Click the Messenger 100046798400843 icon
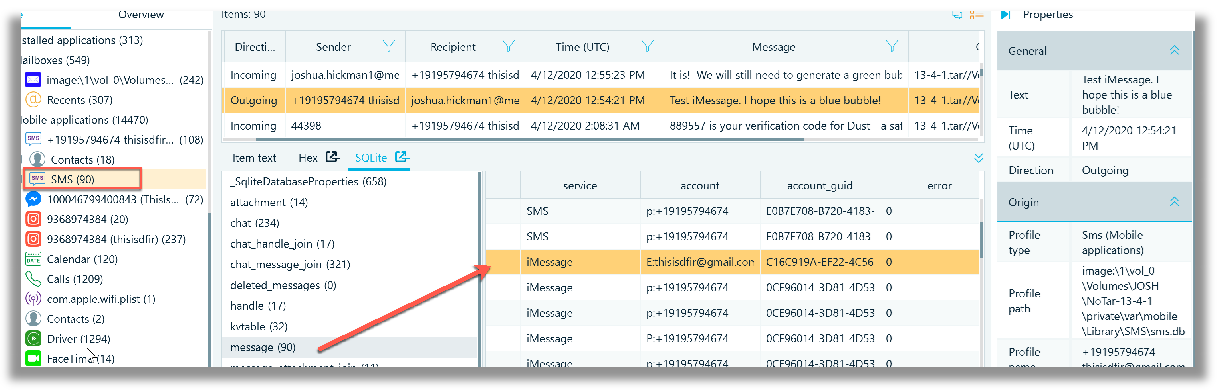Screen dimensions: 1219x392 [33, 199]
